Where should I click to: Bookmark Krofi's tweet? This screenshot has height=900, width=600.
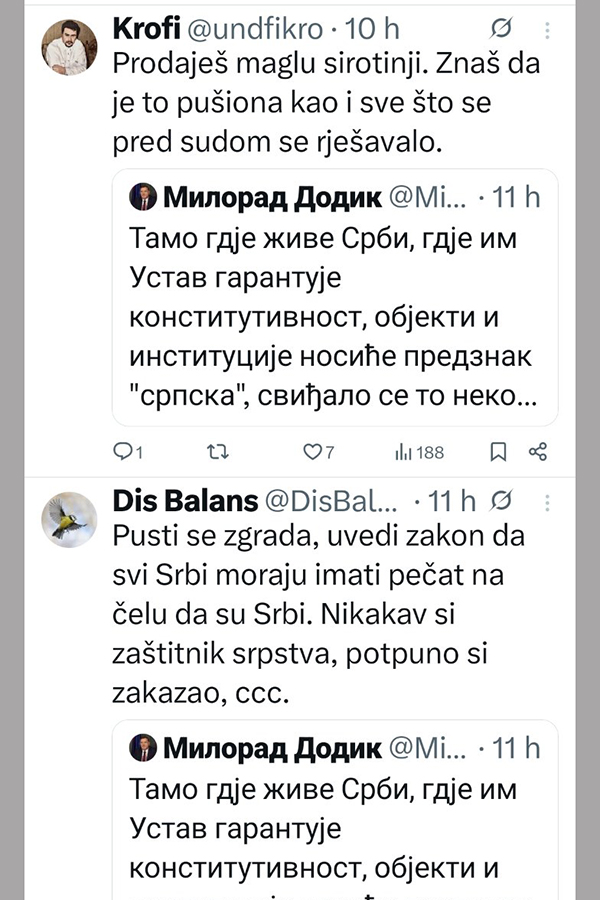(x=497, y=453)
